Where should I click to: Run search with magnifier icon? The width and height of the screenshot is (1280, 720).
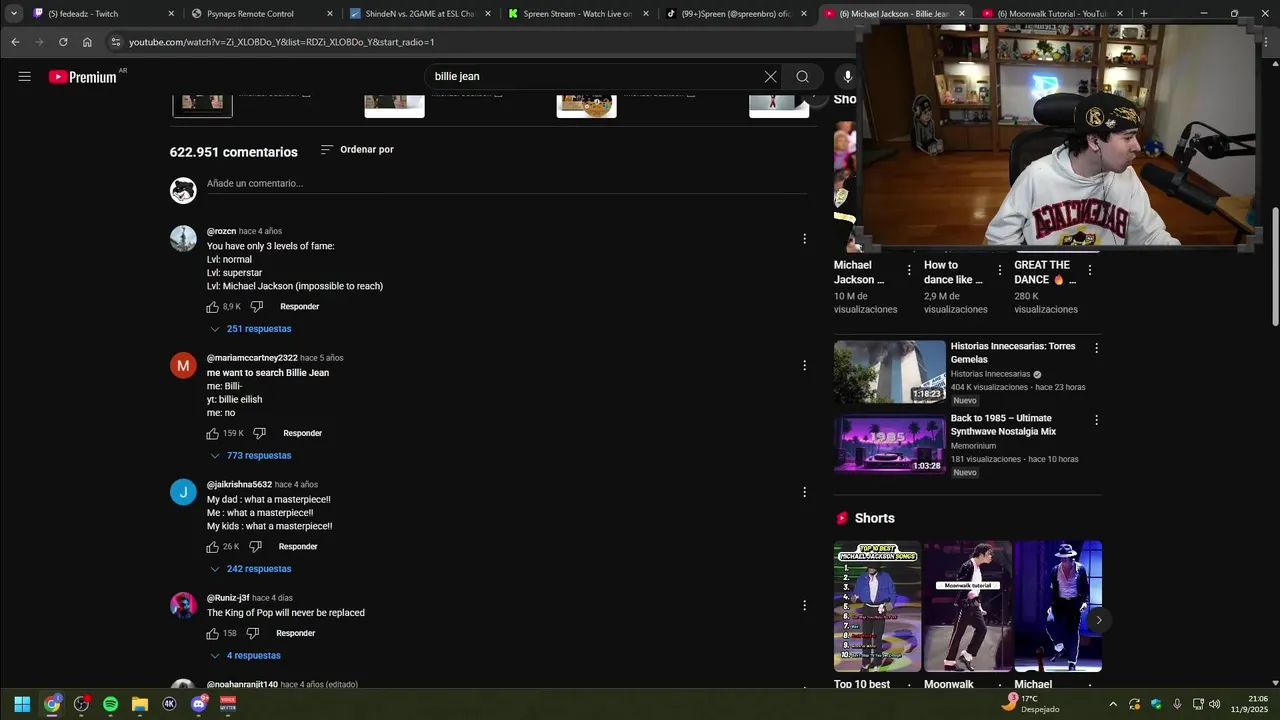[802, 76]
